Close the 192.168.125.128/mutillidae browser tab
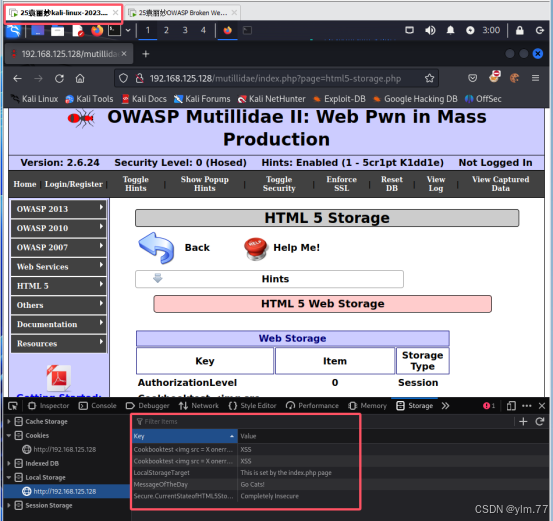Image resolution: width=553 pixels, height=521 pixels. (x=124, y=54)
